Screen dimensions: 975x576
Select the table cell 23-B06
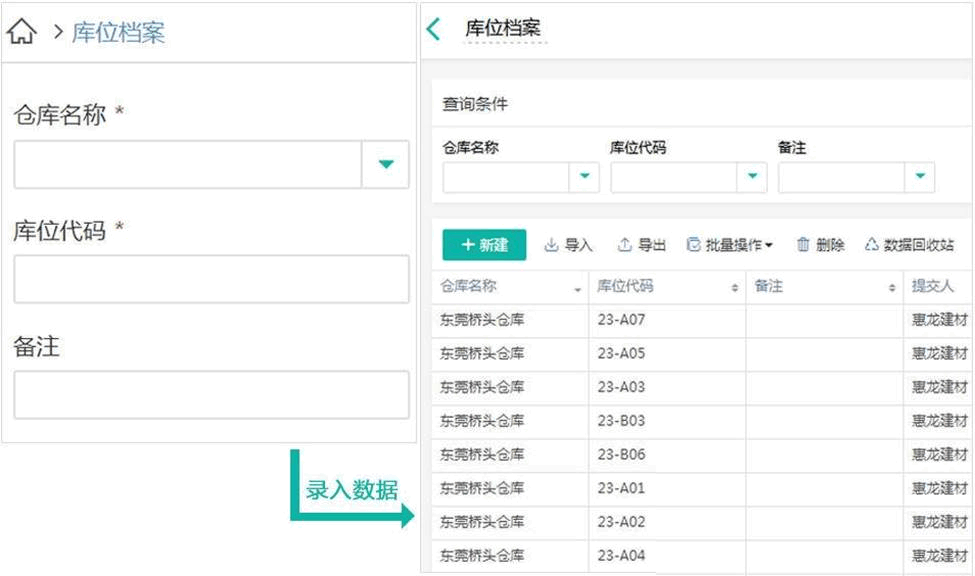[x=621, y=454]
